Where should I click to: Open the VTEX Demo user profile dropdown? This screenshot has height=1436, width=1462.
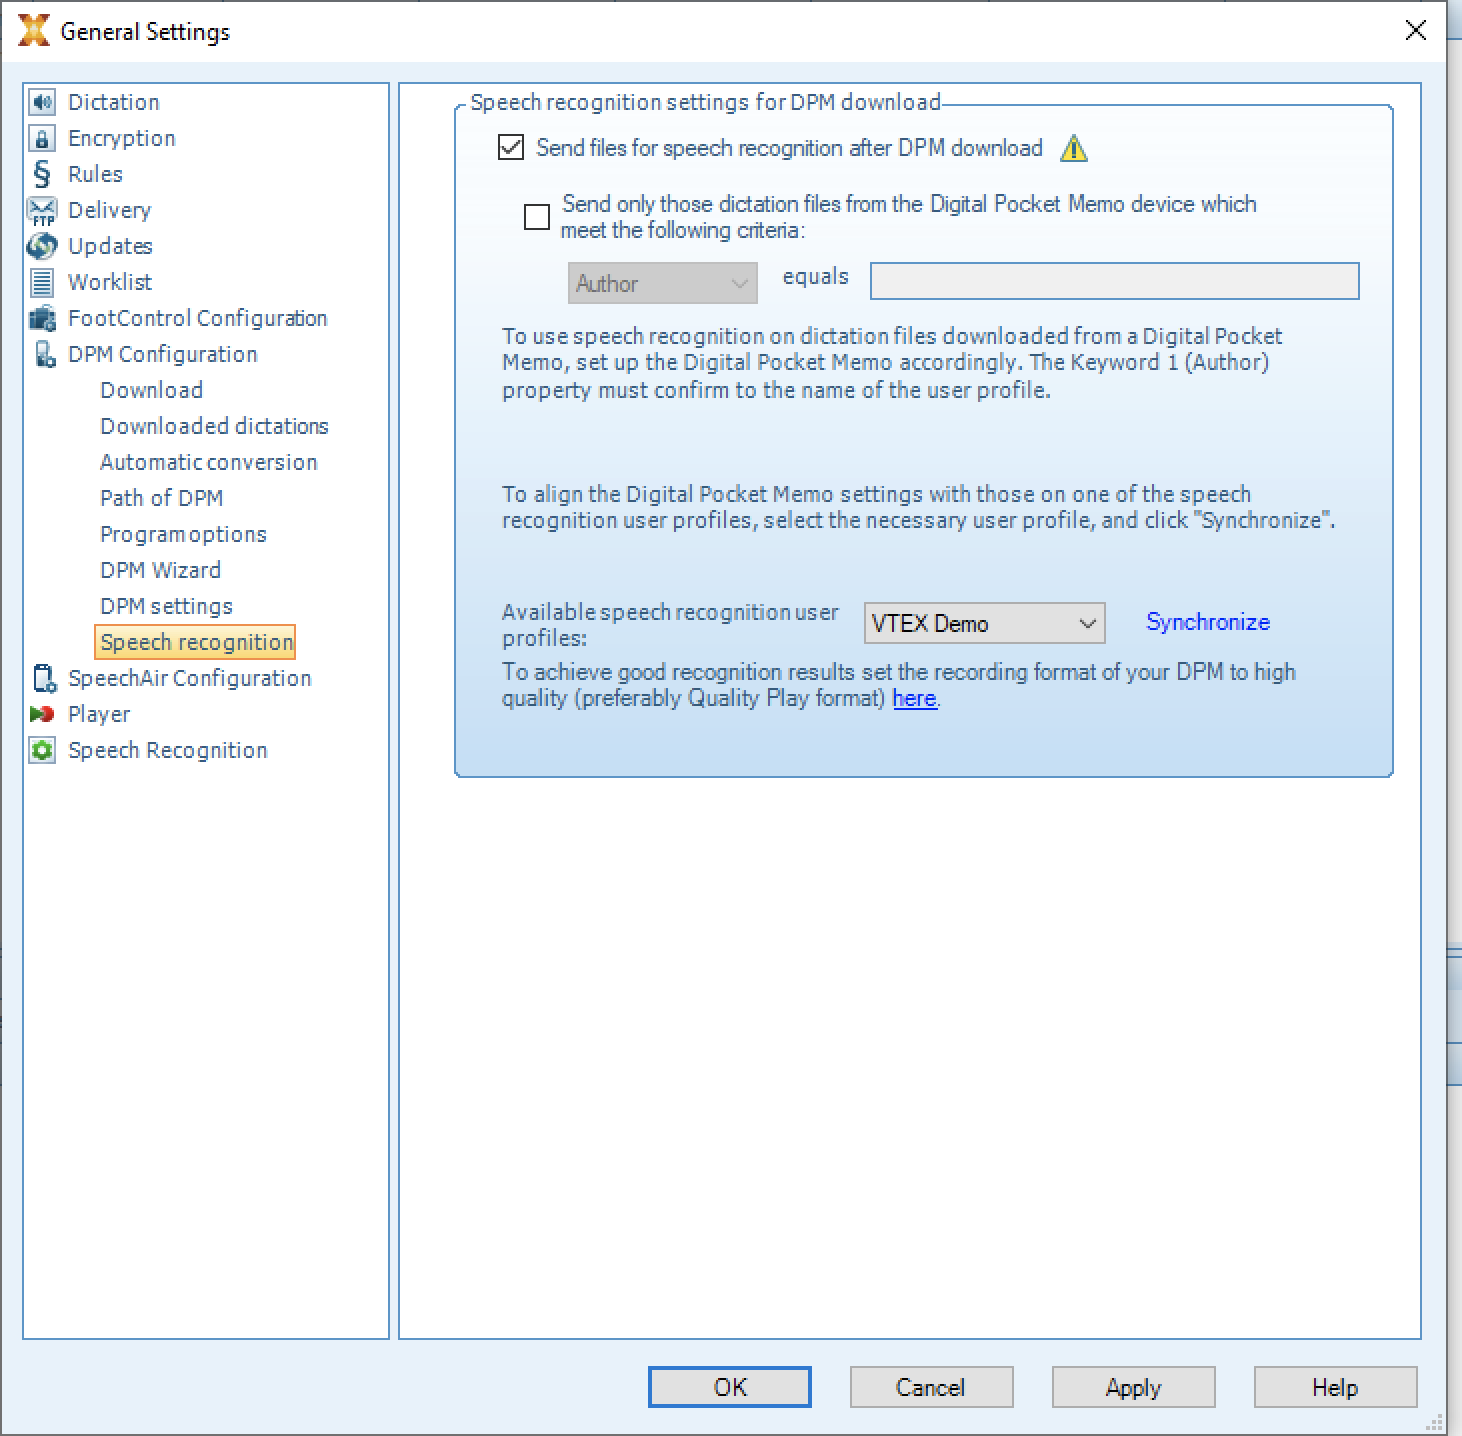point(984,623)
